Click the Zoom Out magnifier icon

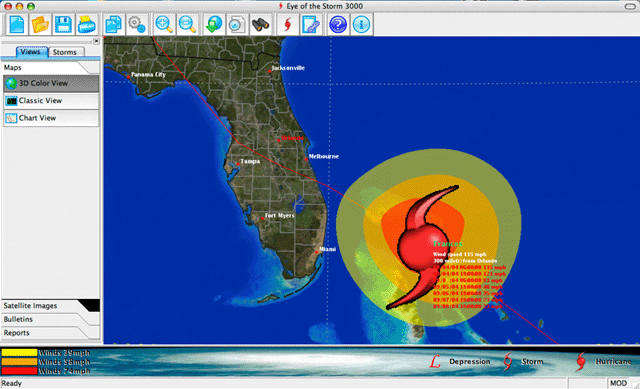(x=187, y=24)
